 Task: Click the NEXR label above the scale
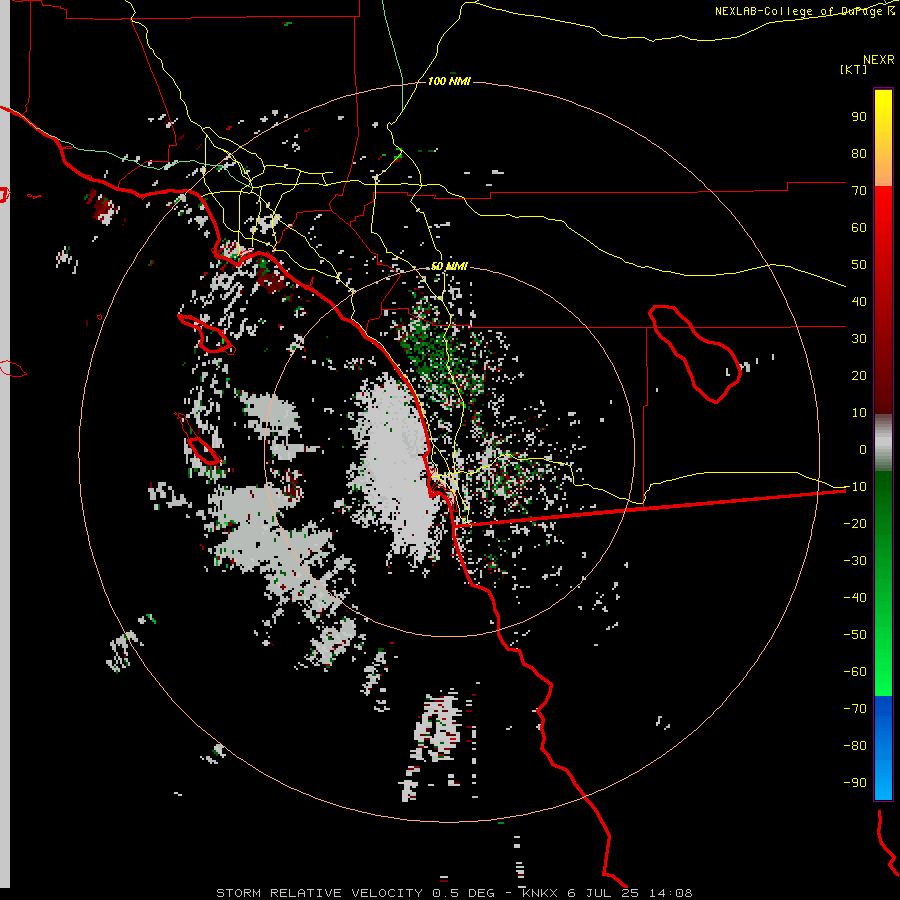coord(879,60)
